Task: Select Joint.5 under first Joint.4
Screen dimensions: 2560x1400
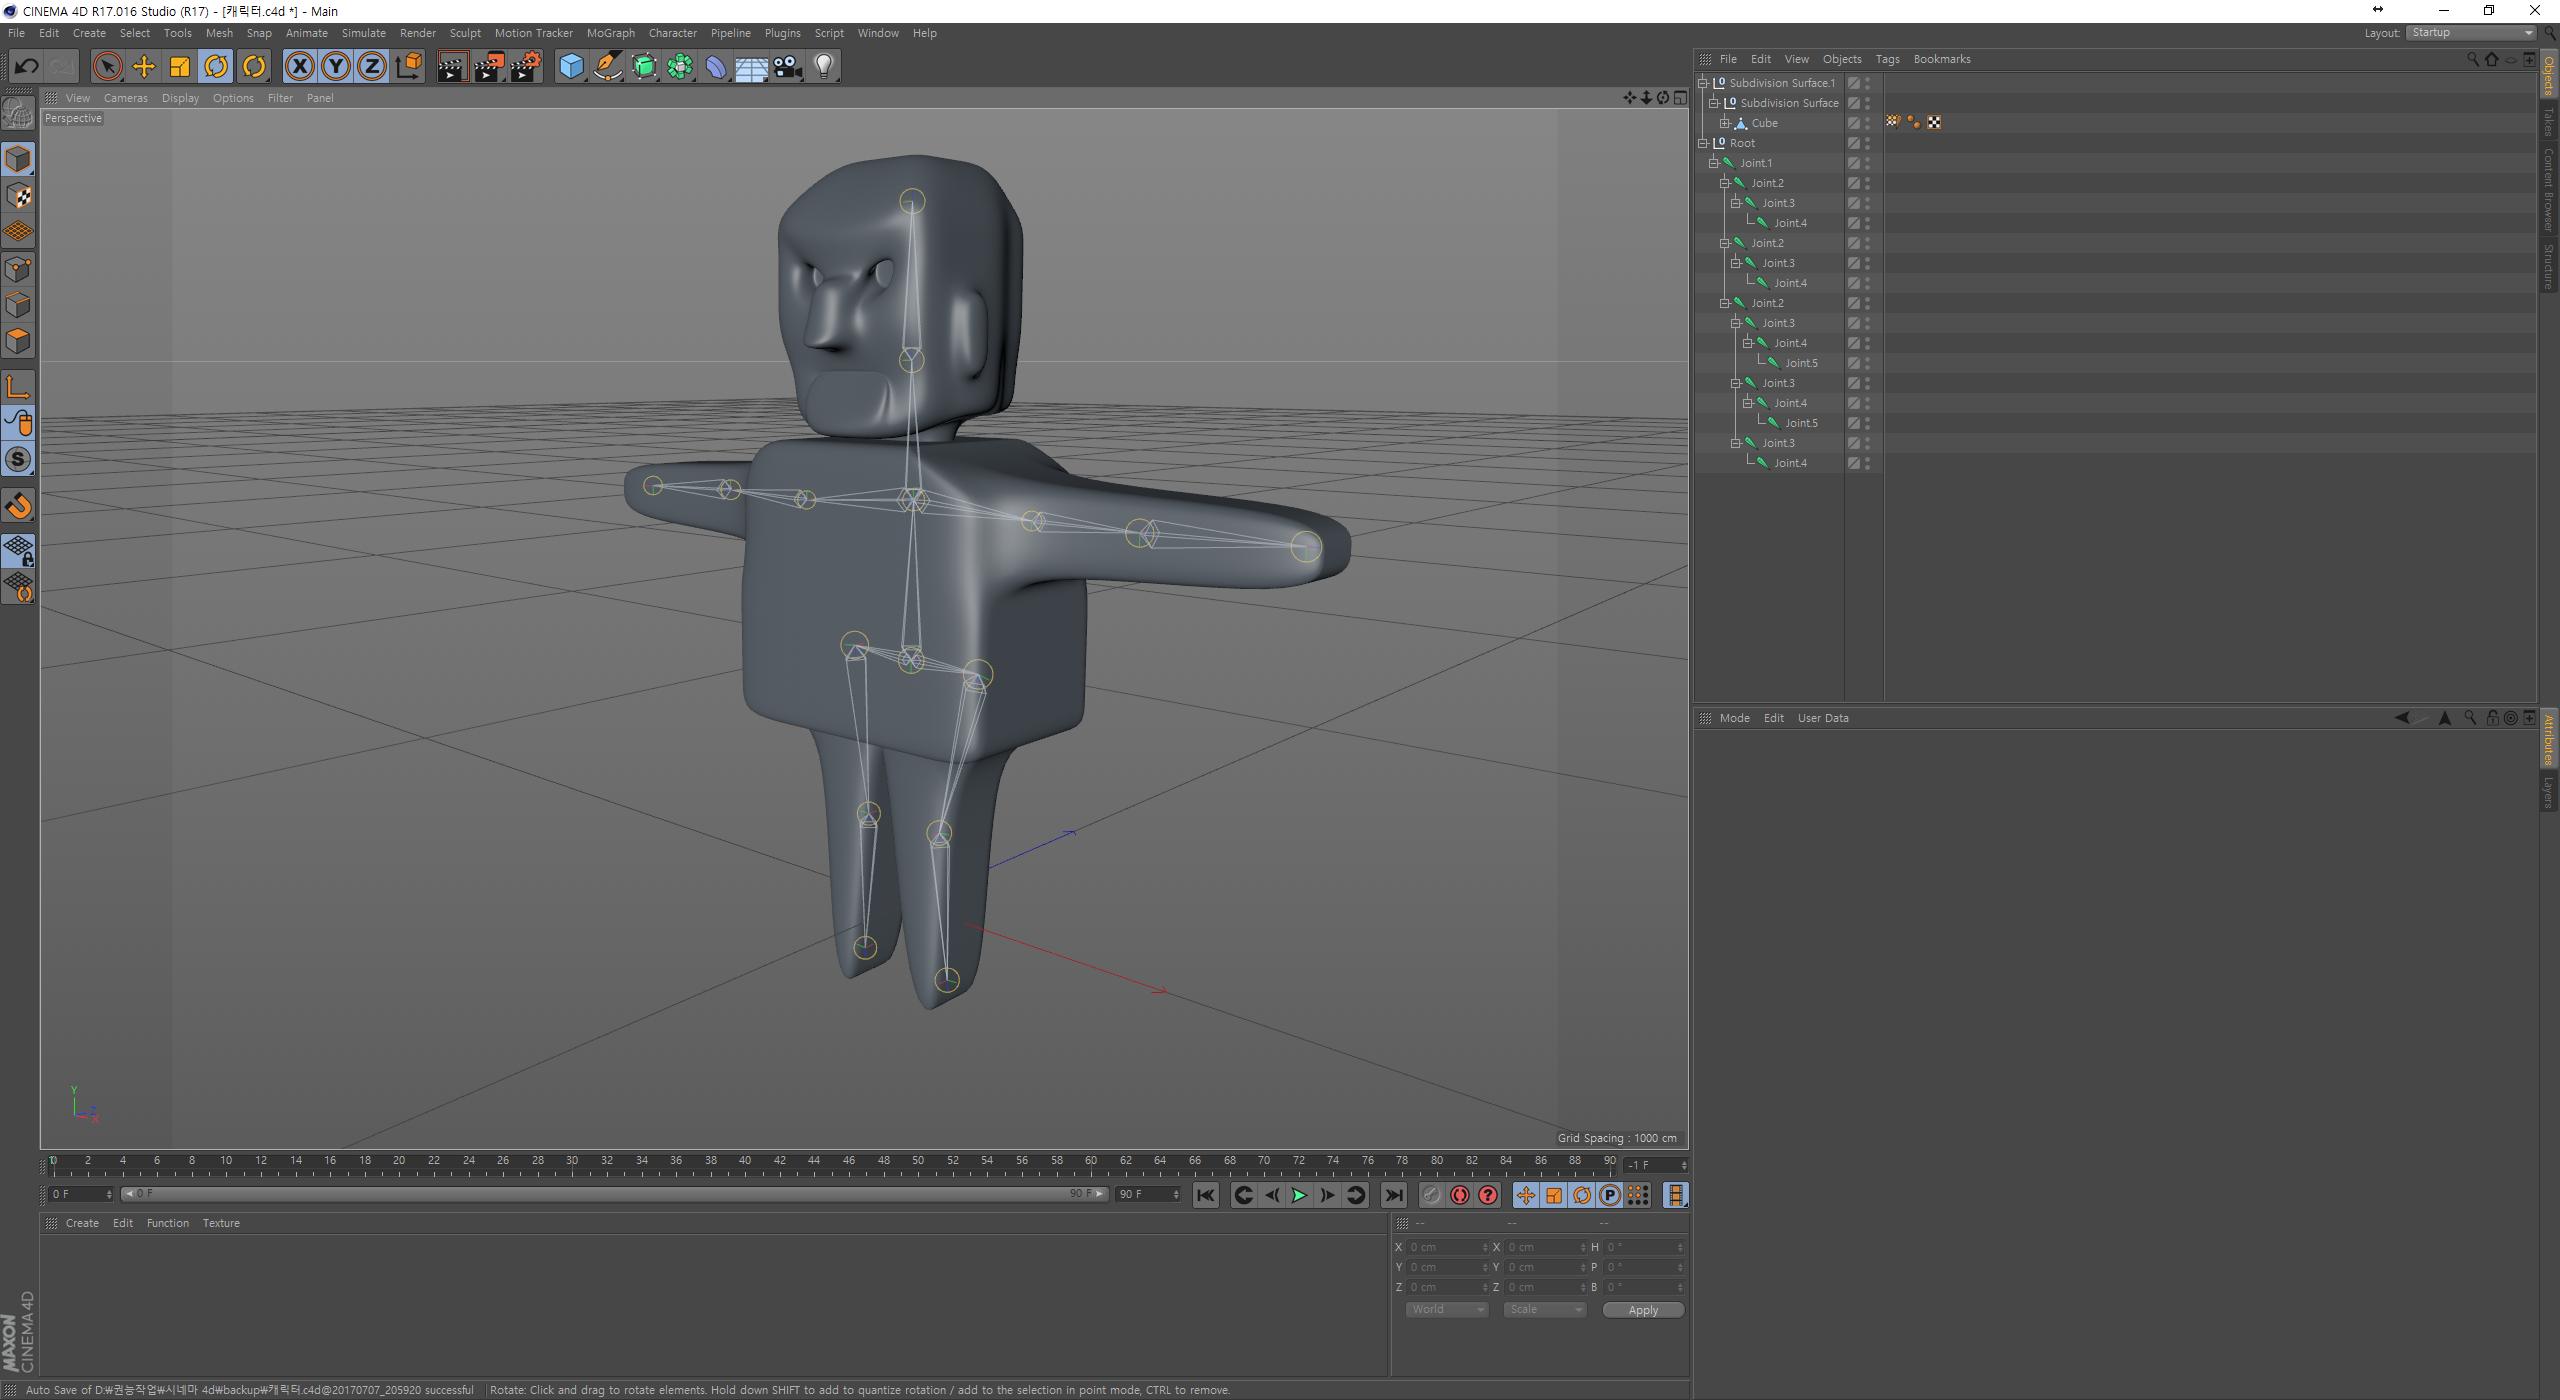Action: coord(1801,363)
